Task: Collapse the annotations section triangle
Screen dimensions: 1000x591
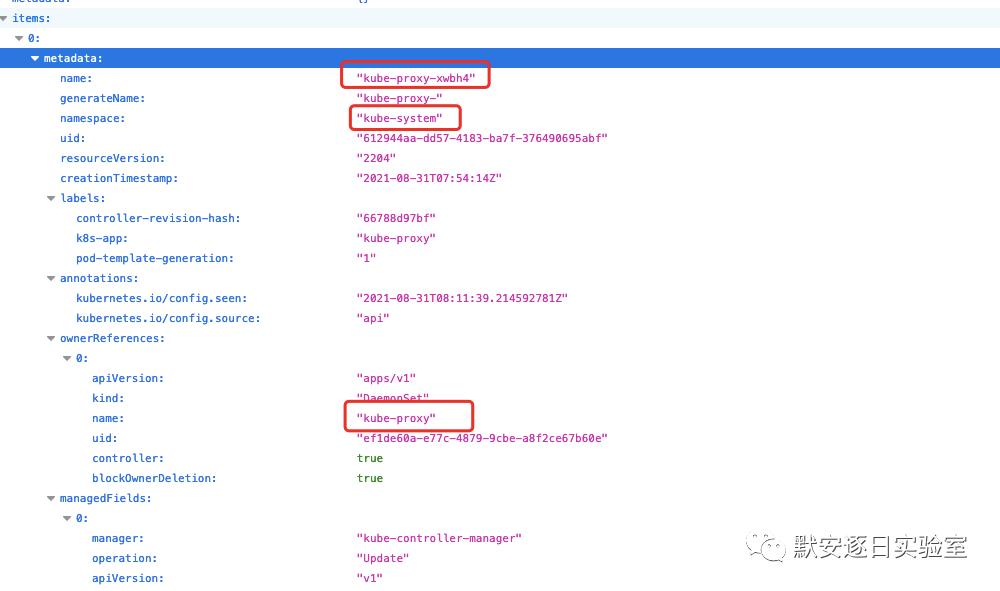Action: (51, 279)
